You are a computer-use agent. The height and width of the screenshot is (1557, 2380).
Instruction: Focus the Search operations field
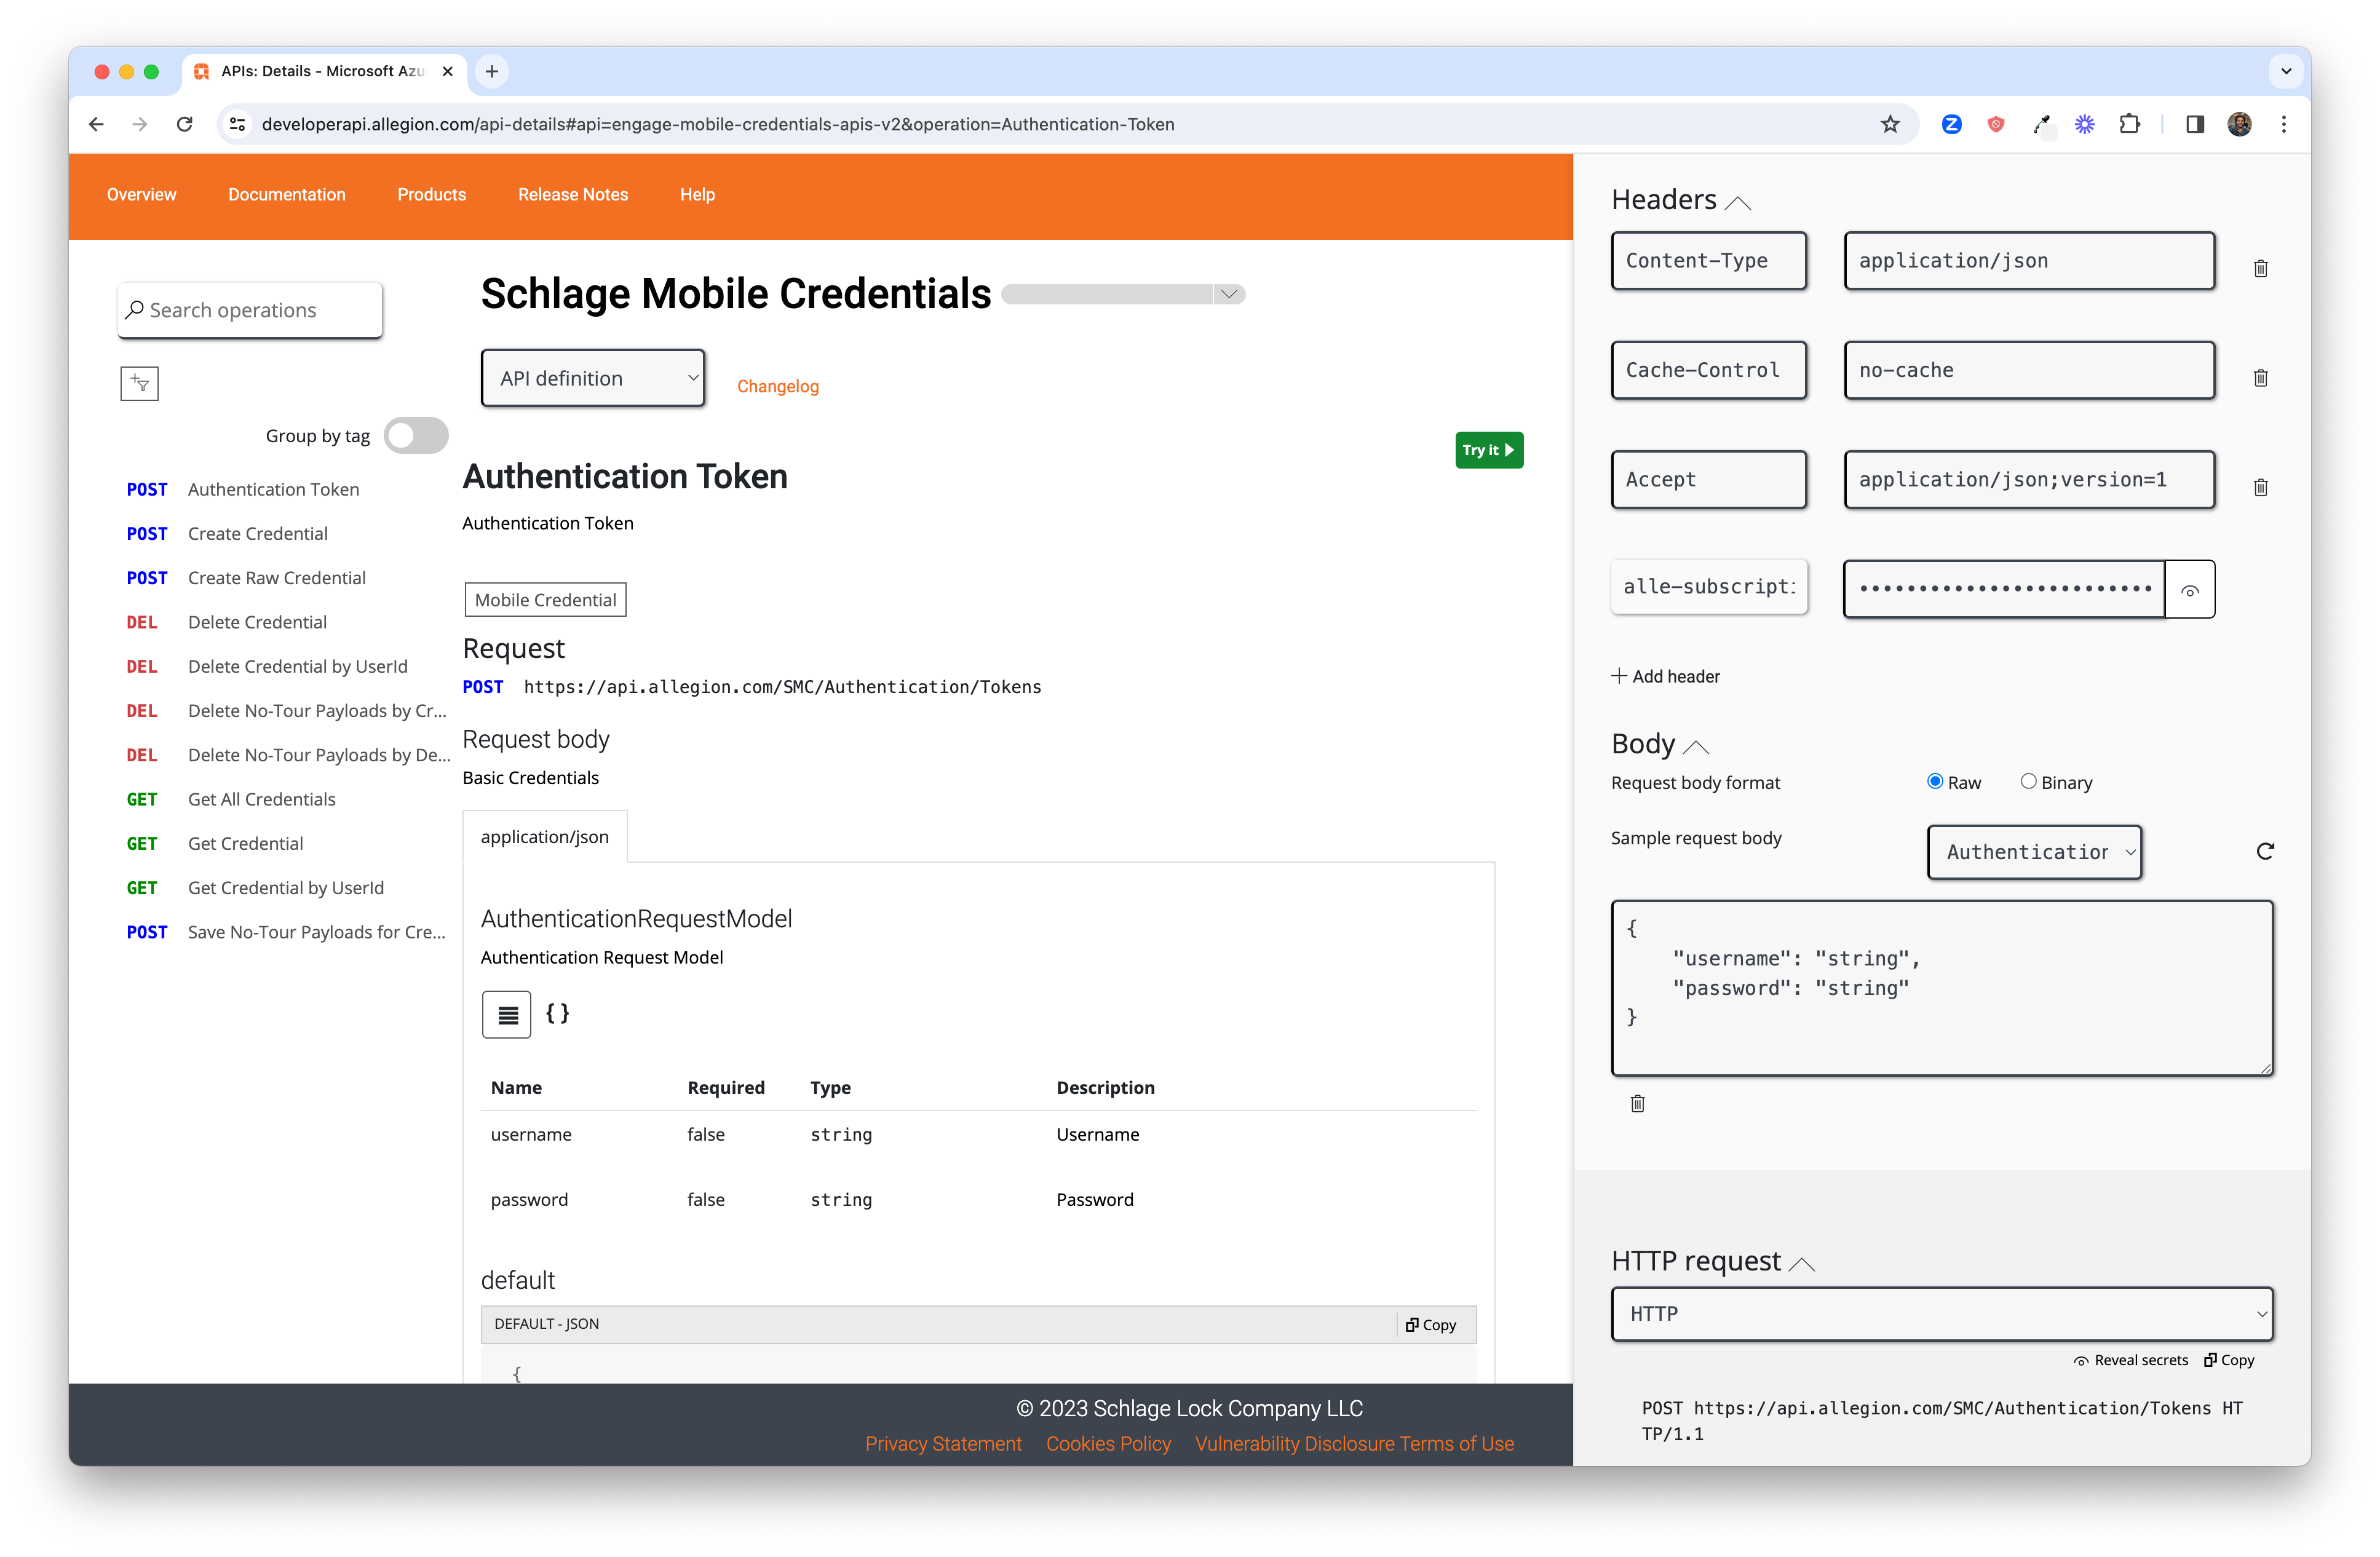click(x=249, y=310)
